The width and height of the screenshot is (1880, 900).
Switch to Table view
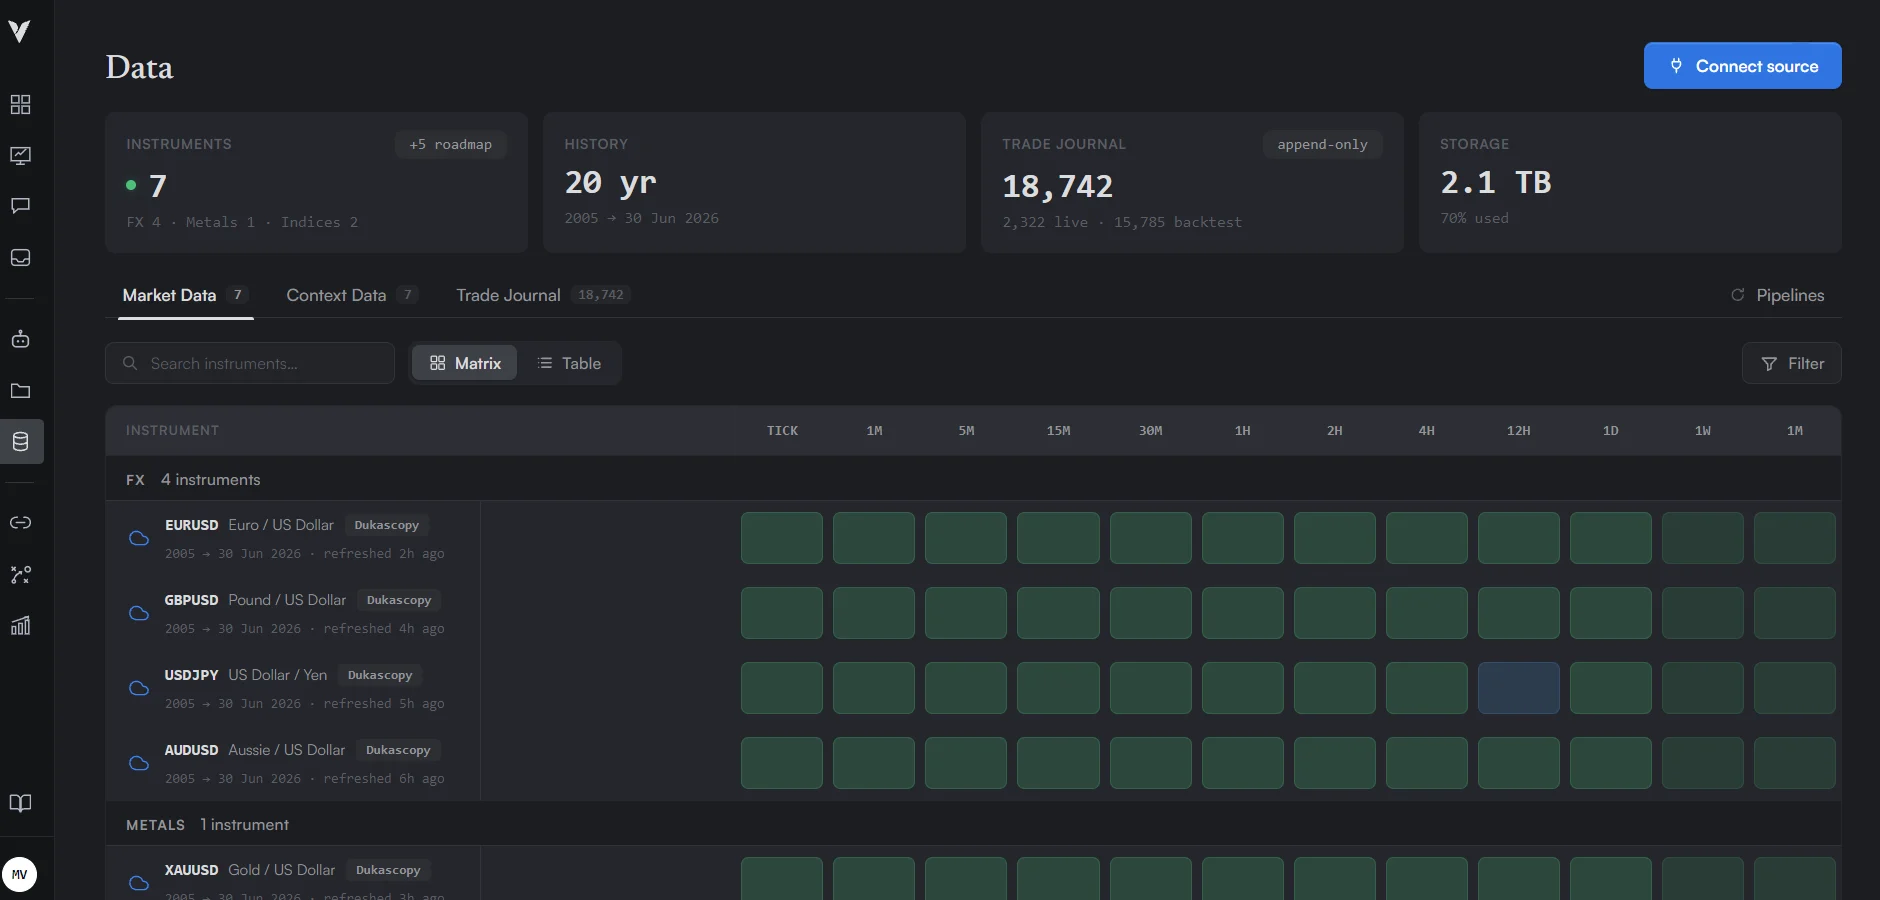pyautogui.click(x=569, y=363)
